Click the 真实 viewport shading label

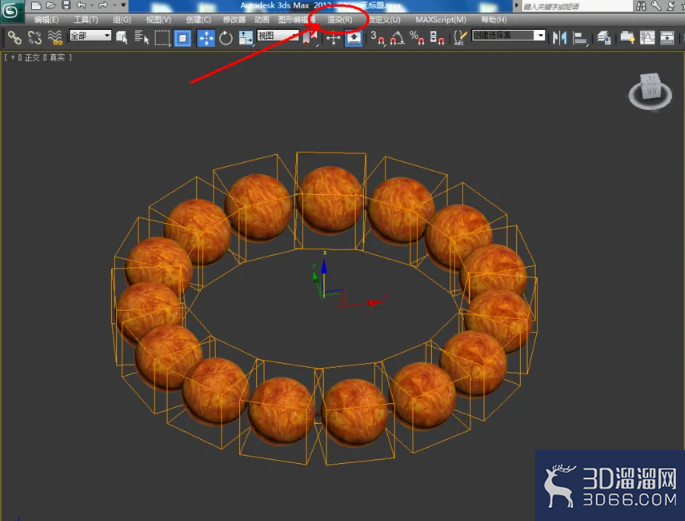click(x=57, y=57)
